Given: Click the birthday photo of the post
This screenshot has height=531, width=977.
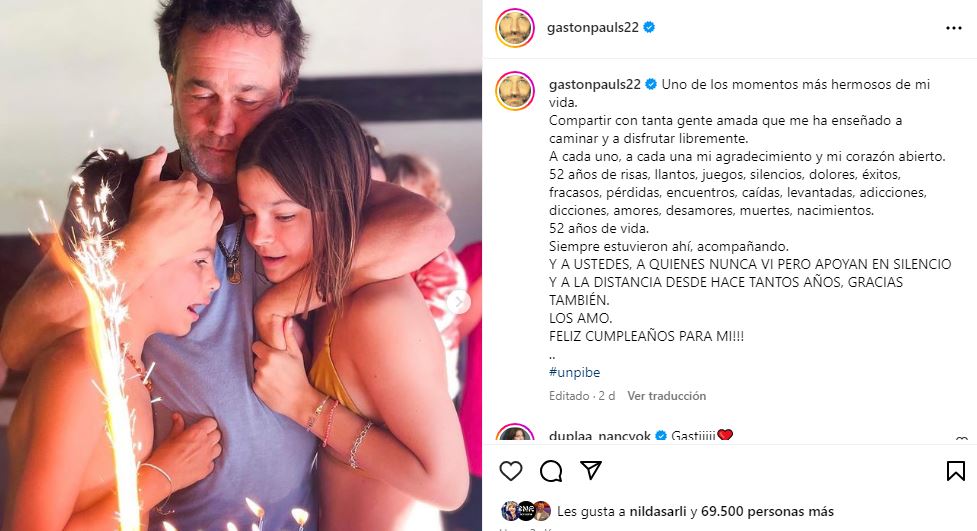Looking at the screenshot, I should coord(241,266).
